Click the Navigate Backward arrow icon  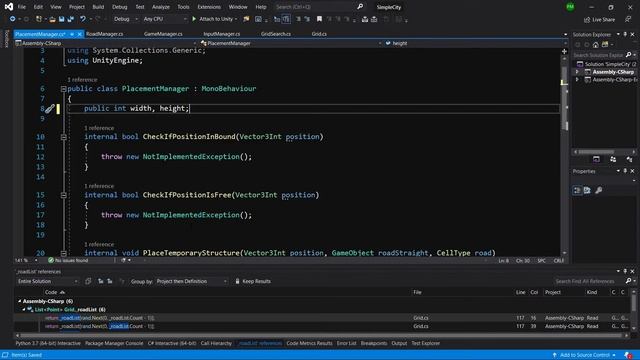pos(13,19)
